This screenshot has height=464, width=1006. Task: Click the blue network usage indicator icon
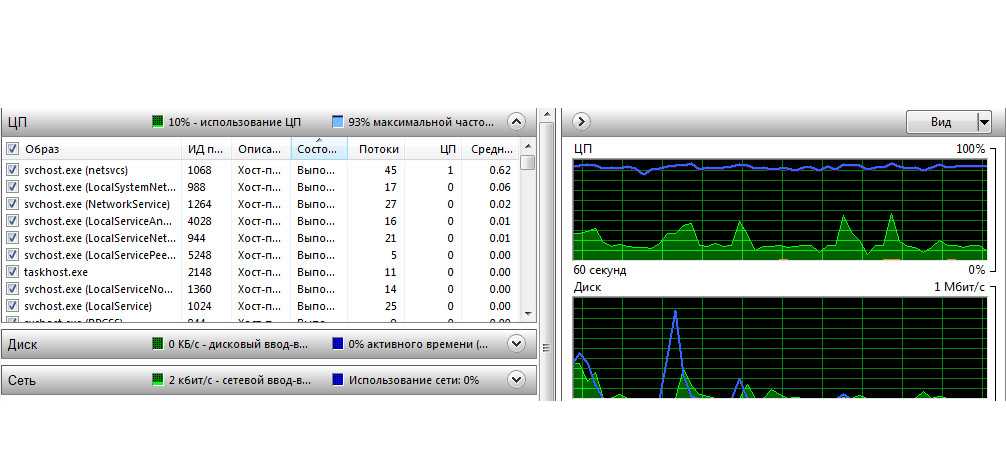point(338,380)
